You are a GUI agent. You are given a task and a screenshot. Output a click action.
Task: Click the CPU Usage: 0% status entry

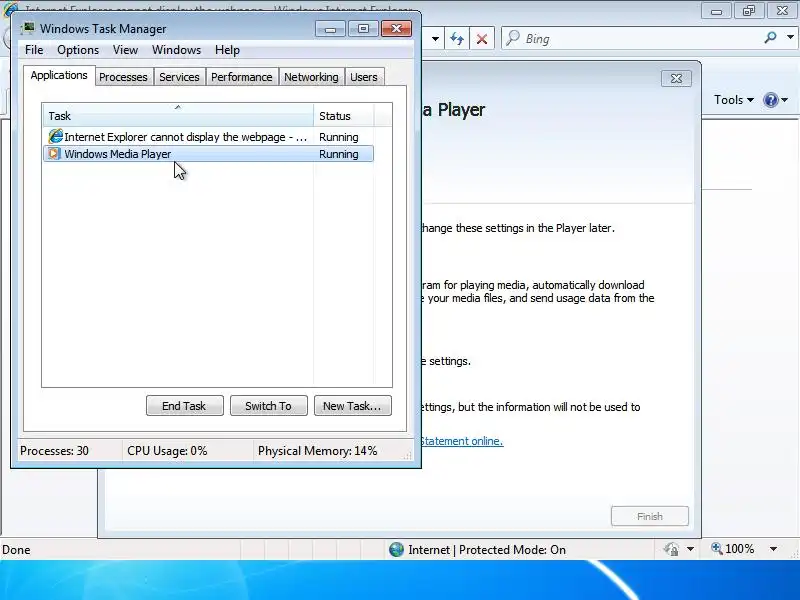(x=167, y=451)
